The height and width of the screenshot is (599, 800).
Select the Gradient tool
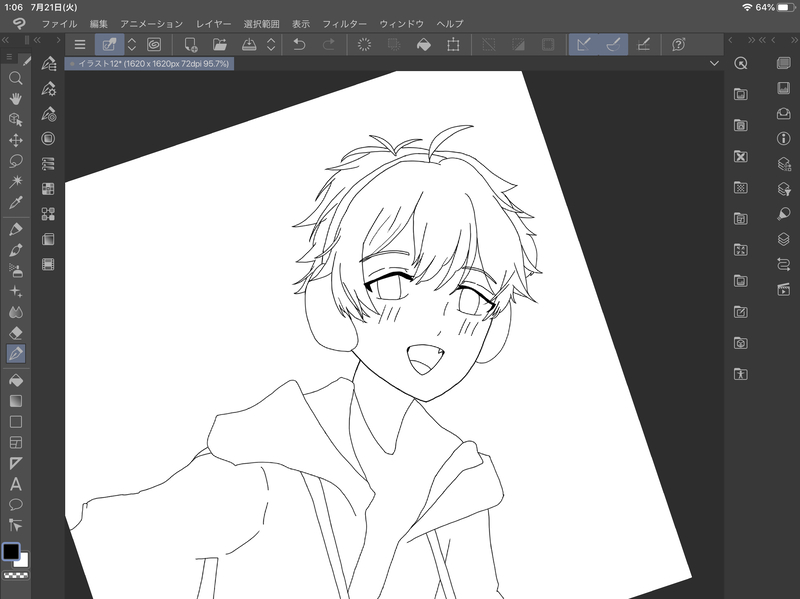[15, 401]
